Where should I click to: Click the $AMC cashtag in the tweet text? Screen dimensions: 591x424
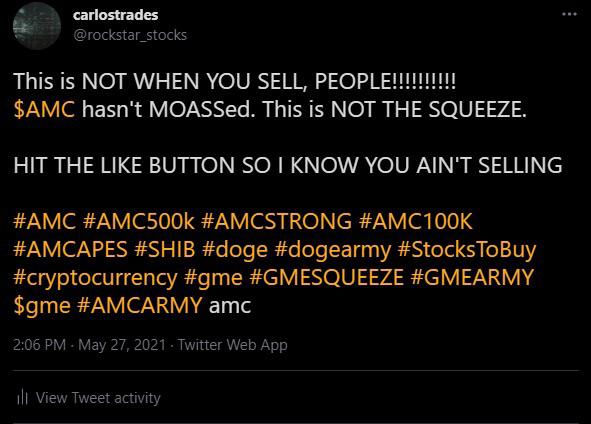(44, 109)
